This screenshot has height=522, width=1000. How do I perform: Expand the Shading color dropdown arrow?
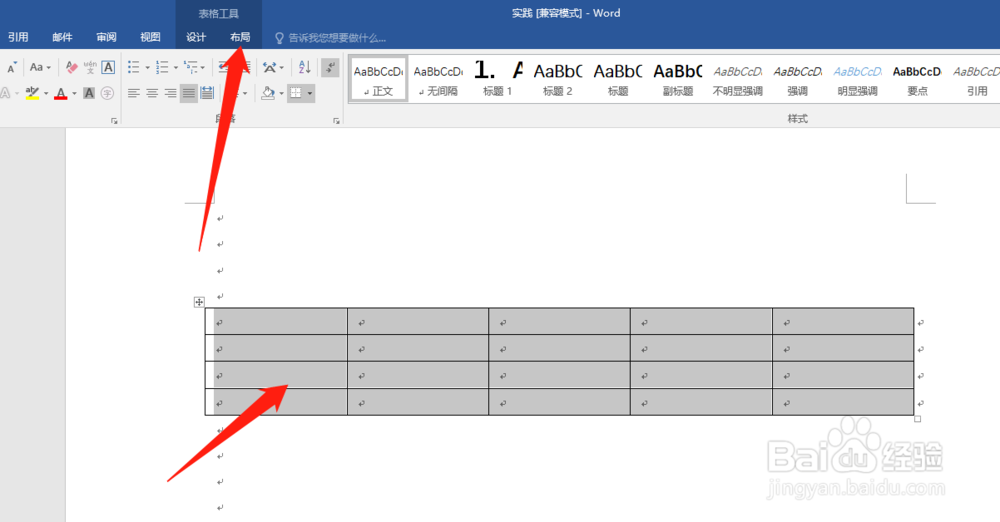(281, 94)
